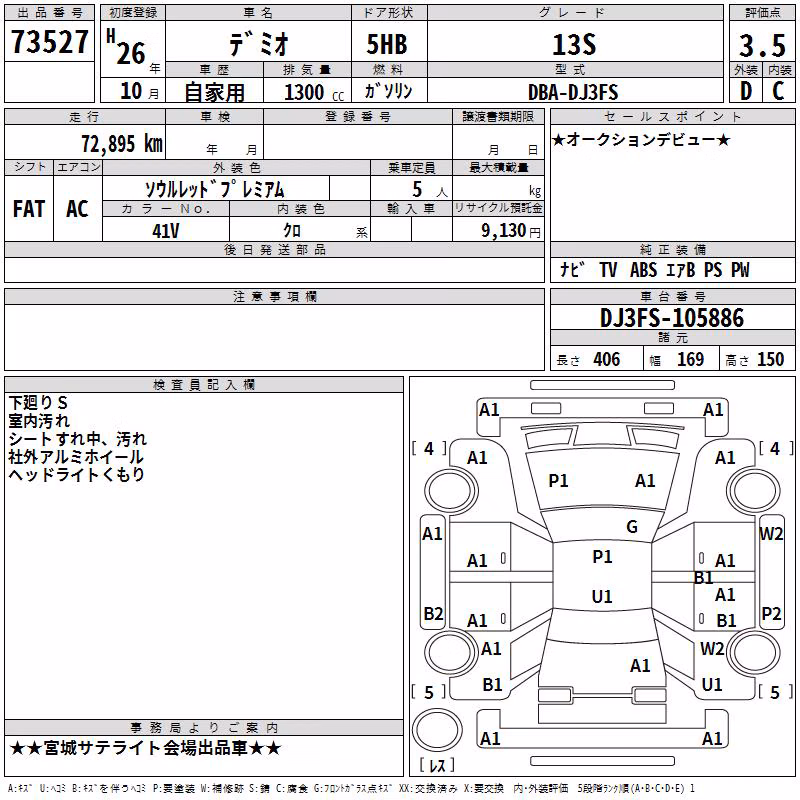Click the damage code legend at the bottom

(351, 789)
